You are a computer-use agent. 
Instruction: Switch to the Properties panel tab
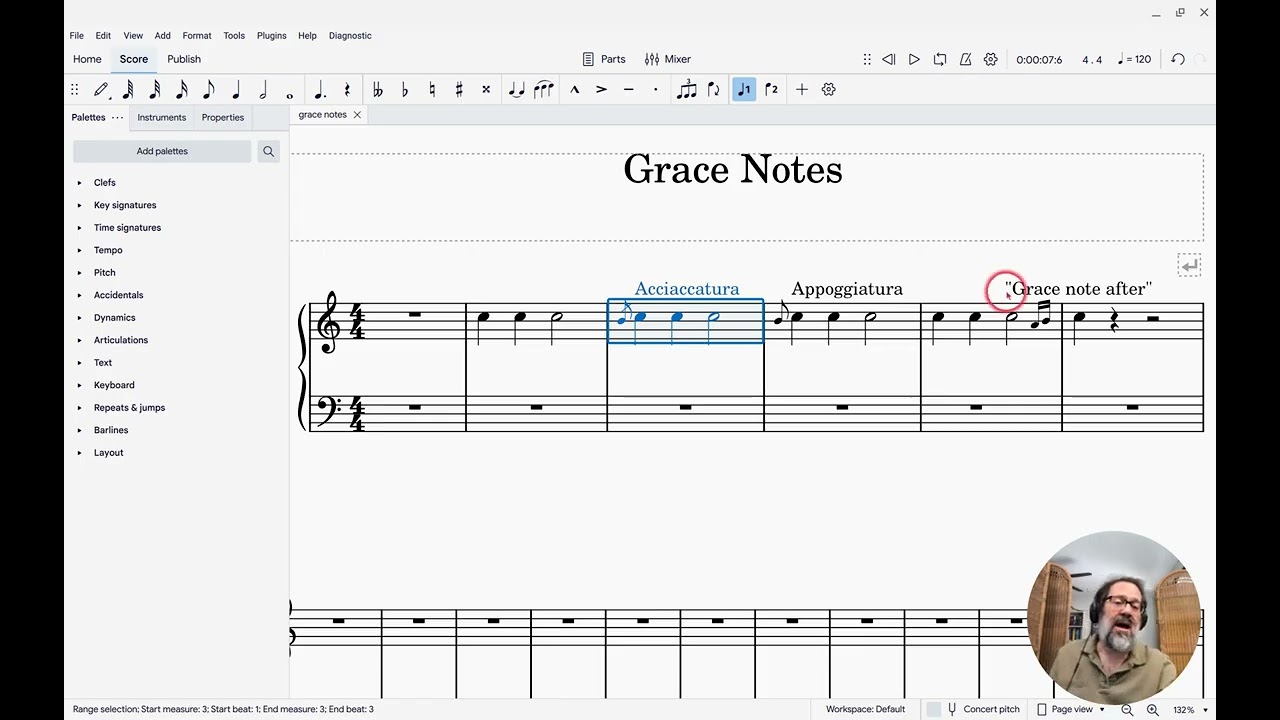(x=222, y=117)
